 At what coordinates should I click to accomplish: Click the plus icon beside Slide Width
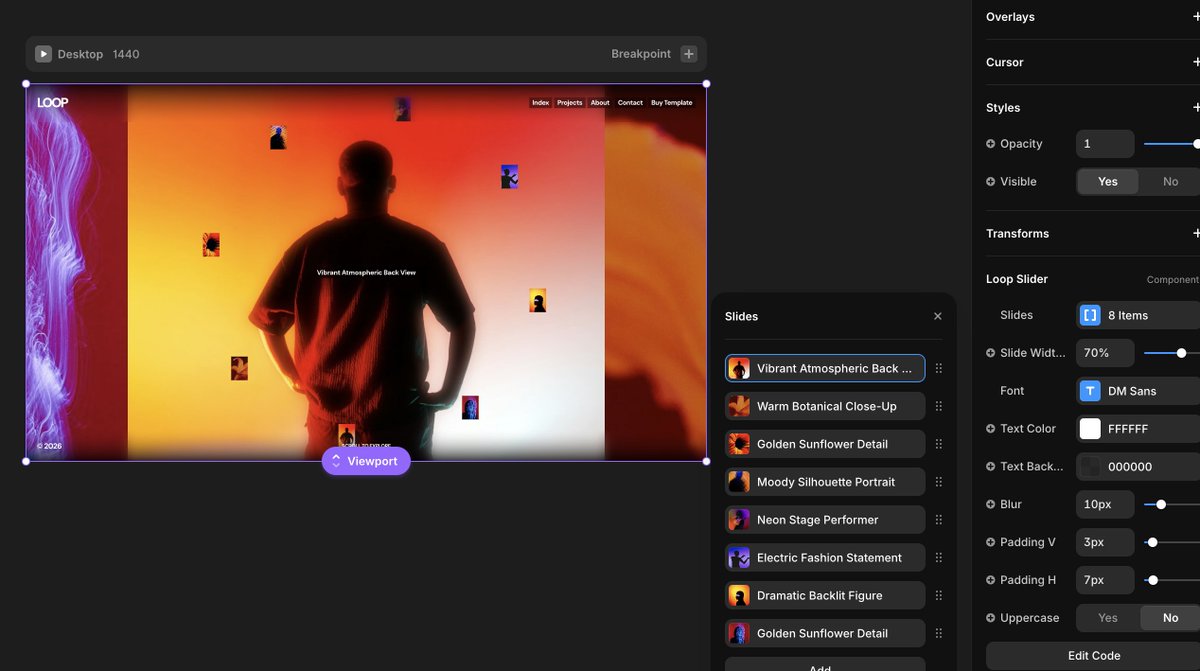[x=991, y=353]
